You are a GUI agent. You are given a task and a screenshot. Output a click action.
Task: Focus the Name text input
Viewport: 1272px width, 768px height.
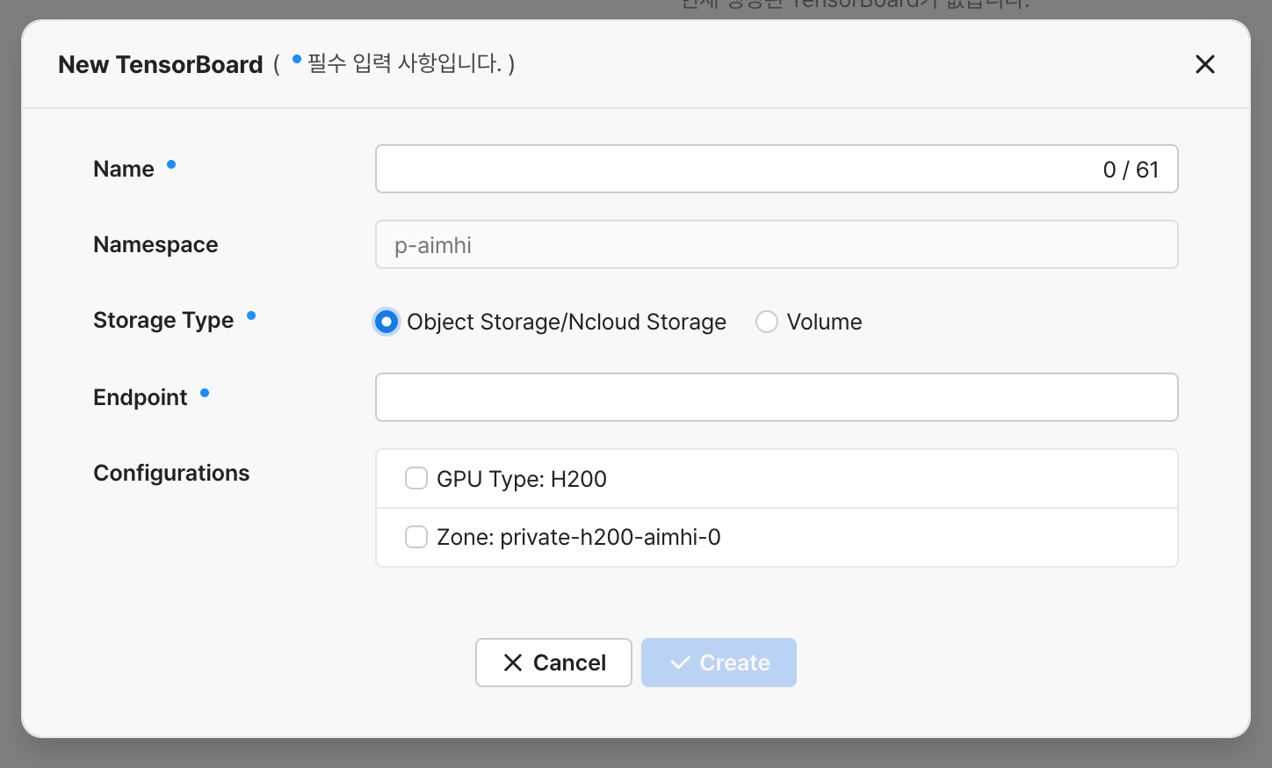click(730, 169)
